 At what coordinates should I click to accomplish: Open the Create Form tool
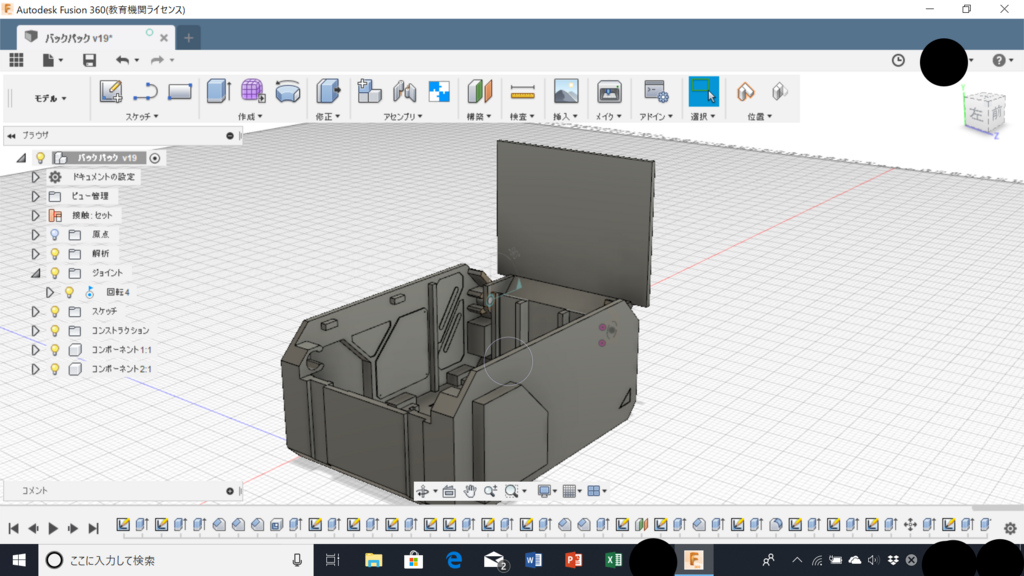click(253, 91)
